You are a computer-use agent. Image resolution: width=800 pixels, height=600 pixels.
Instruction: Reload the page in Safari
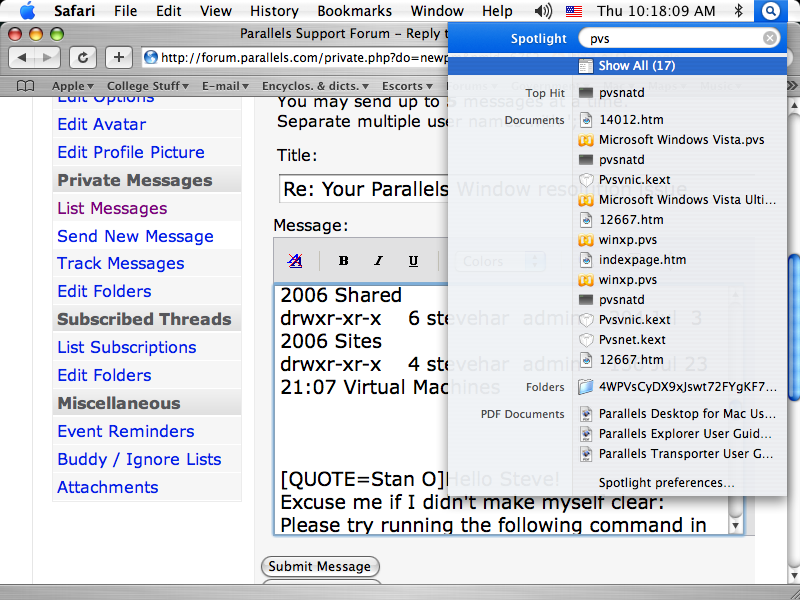tap(83, 58)
